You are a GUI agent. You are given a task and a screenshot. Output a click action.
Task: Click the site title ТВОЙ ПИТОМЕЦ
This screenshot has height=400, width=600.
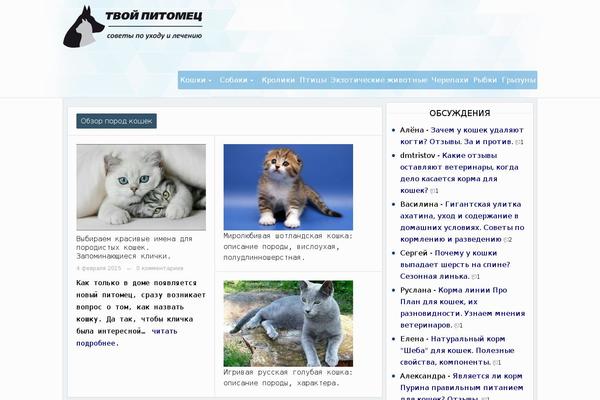(x=154, y=16)
